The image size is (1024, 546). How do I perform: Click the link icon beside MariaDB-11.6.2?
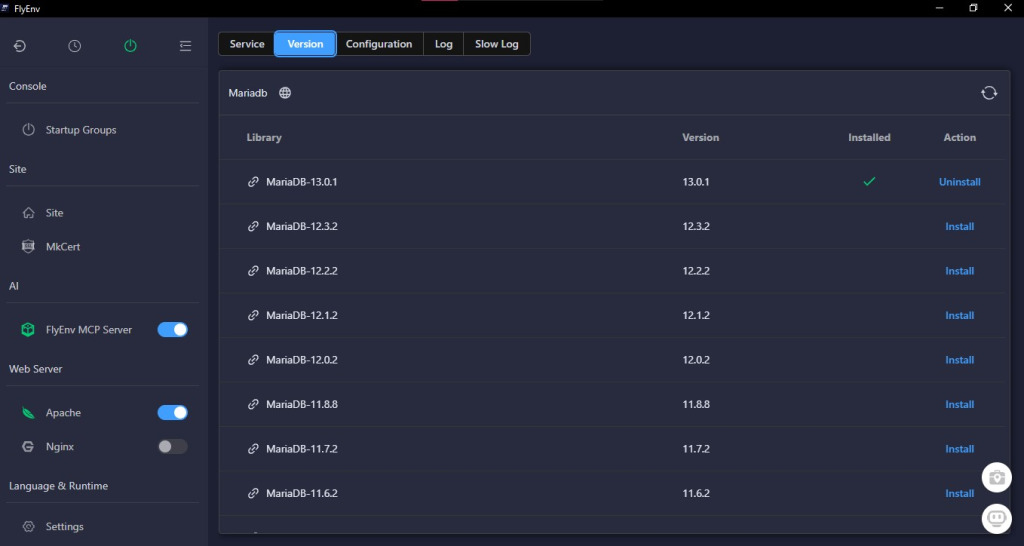coord(253,493)
